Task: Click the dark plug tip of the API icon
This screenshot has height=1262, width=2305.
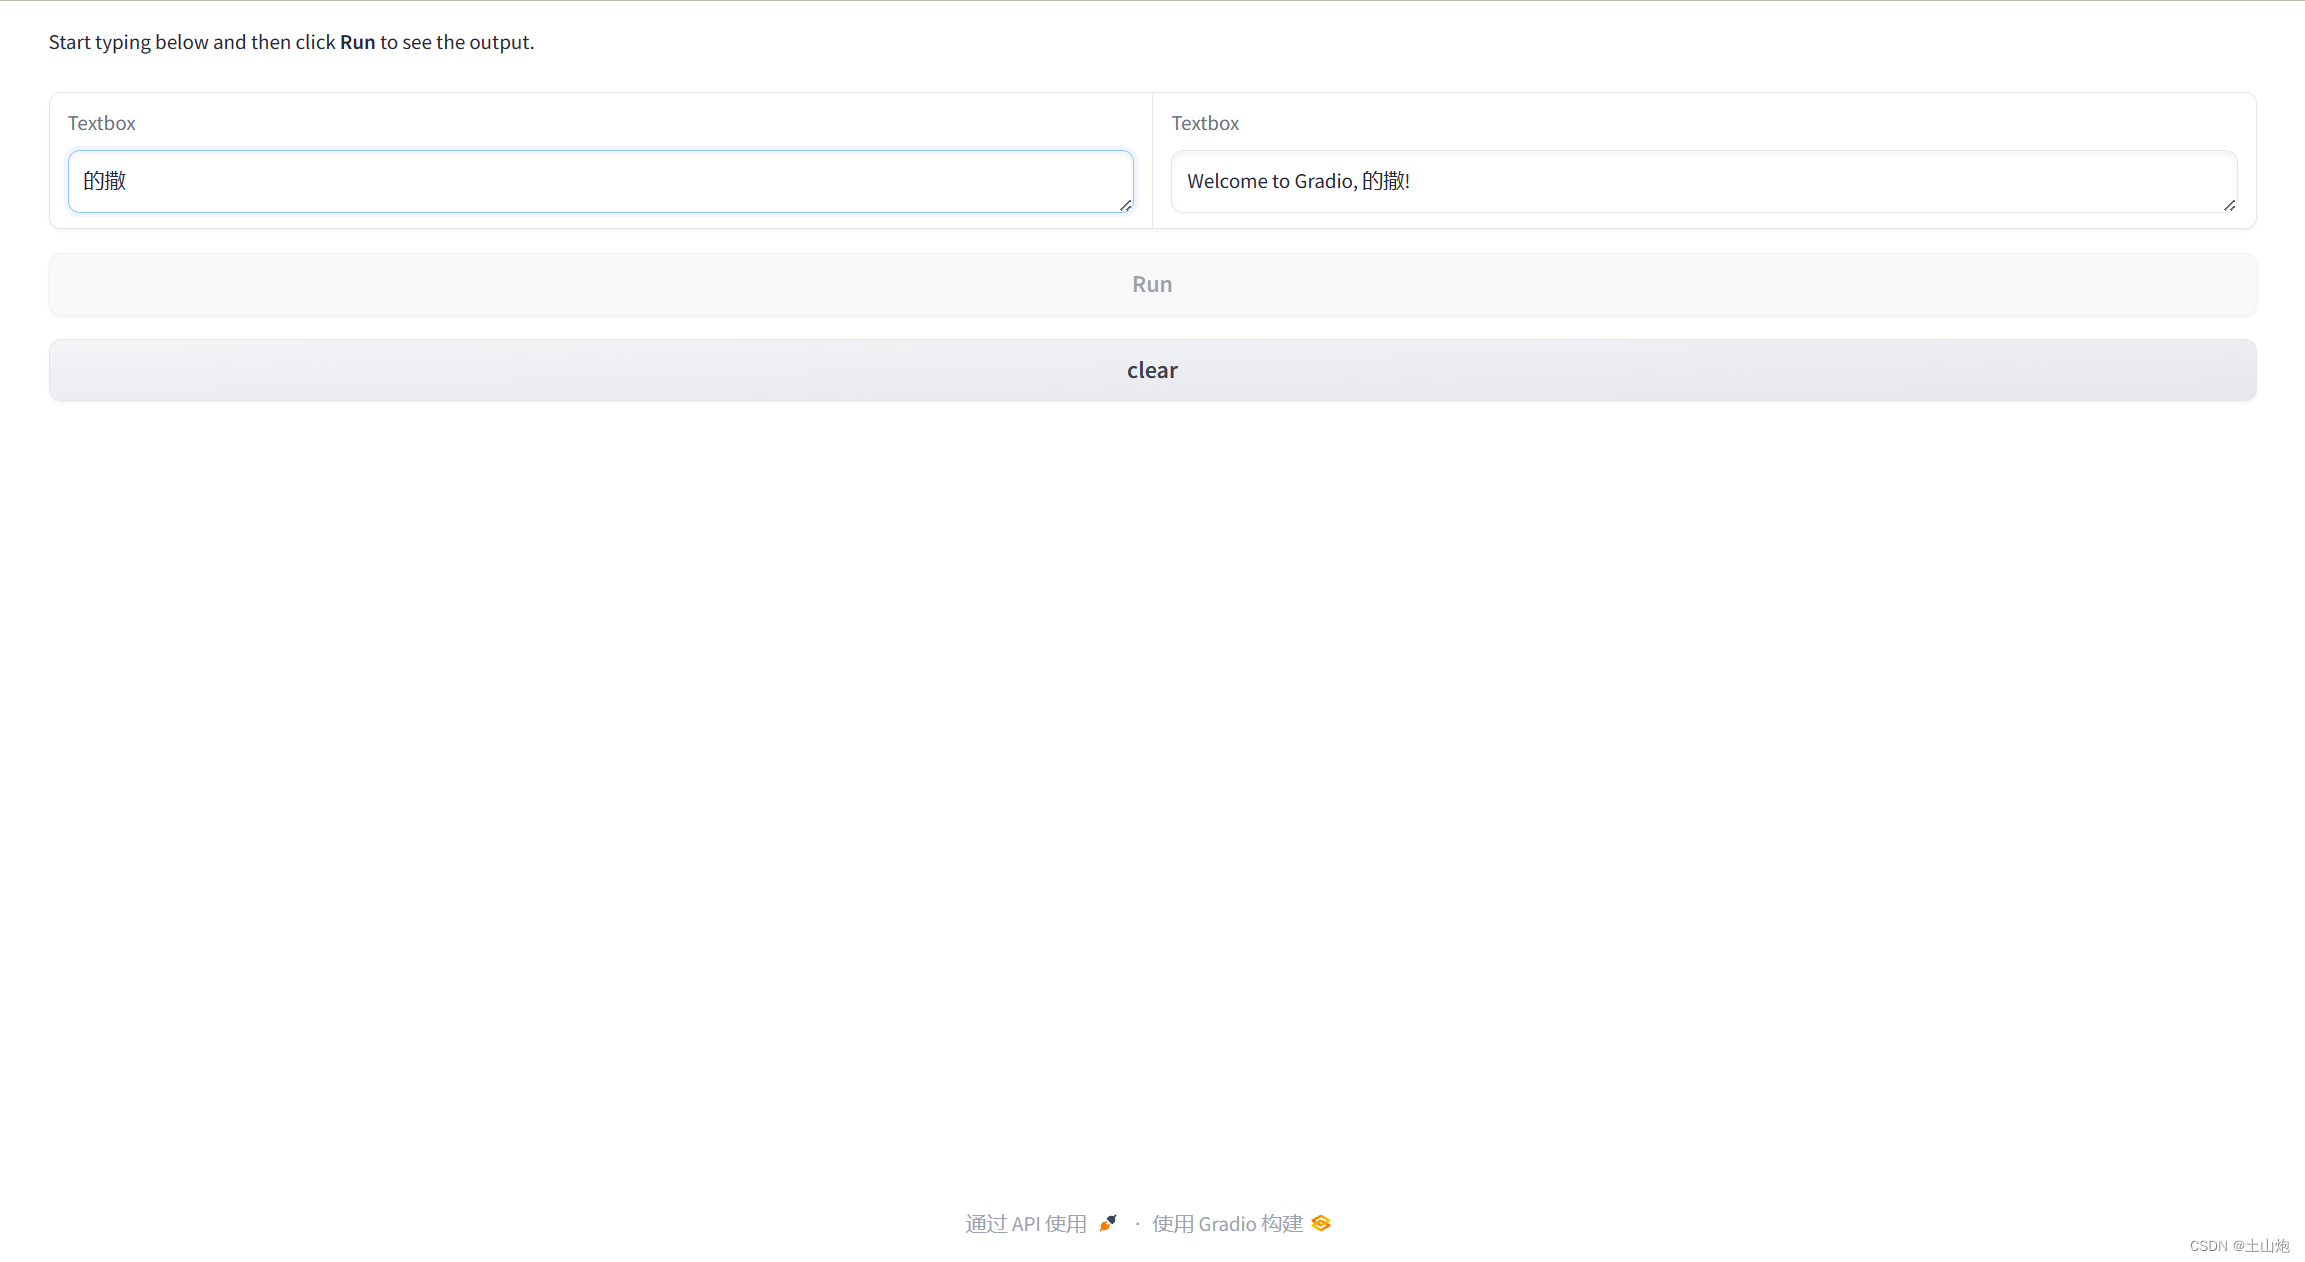Action: coord(1112,1218)
